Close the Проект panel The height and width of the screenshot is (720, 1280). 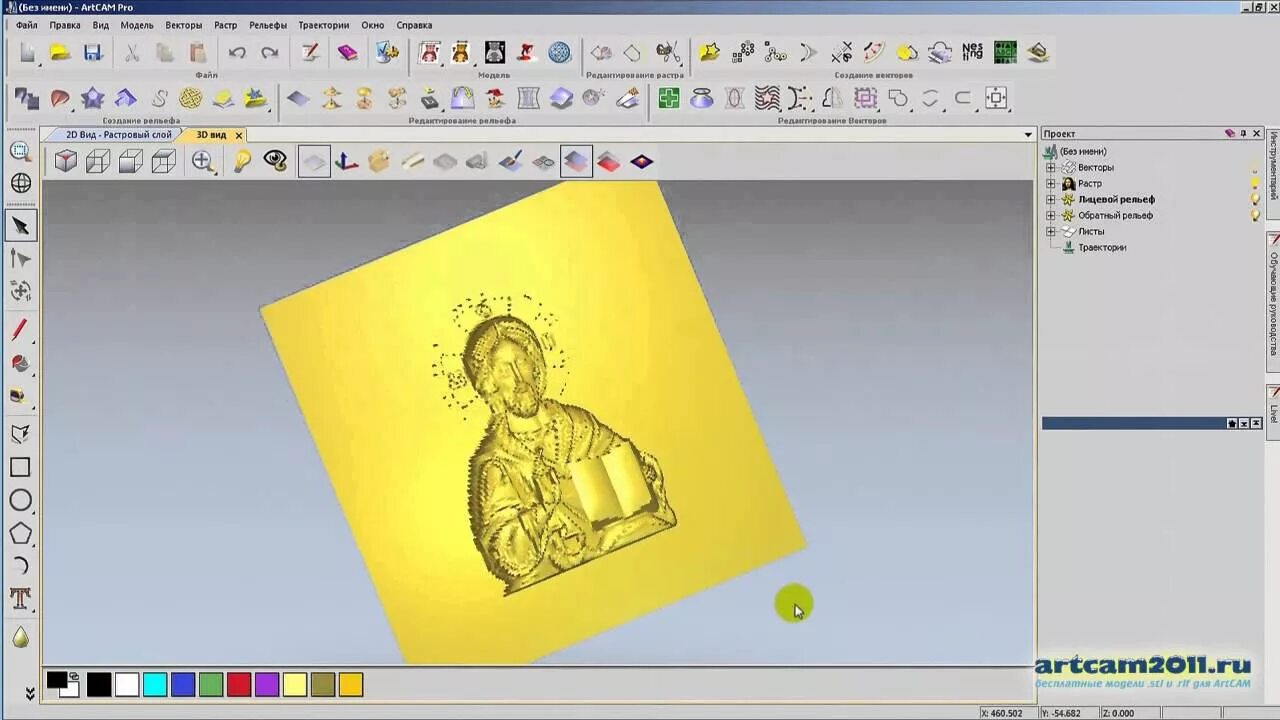(x=1257, y=133)
